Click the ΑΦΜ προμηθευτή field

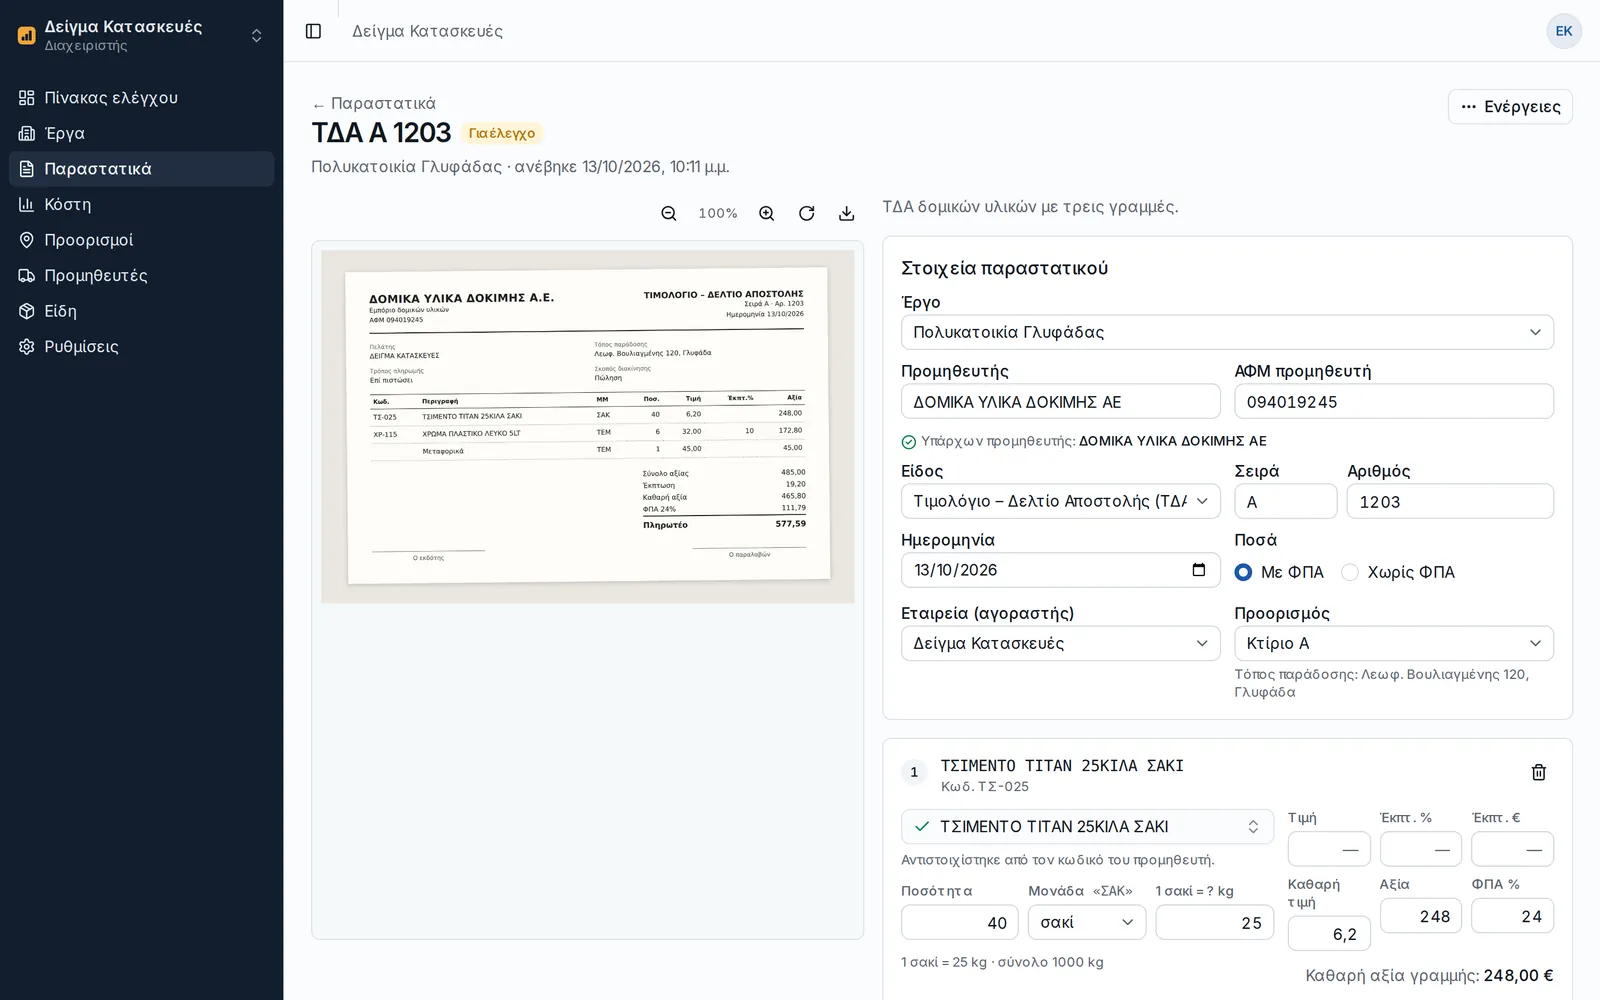pos(1393,401)
